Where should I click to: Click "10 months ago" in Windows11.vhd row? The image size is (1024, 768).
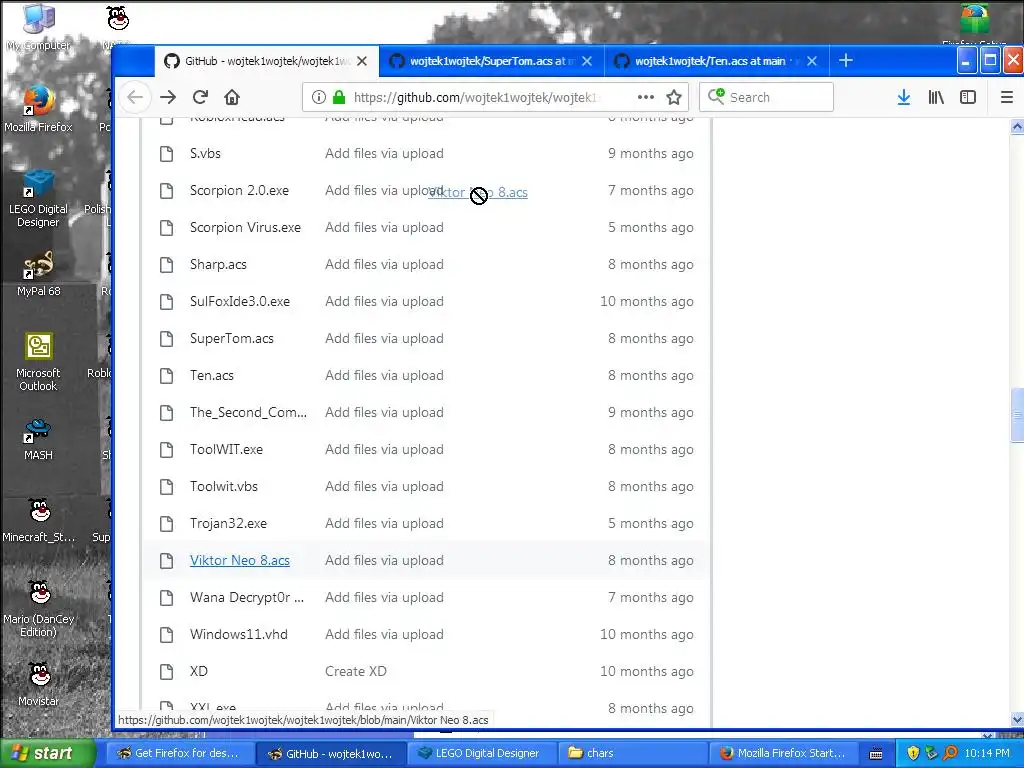tap(647, 634)
